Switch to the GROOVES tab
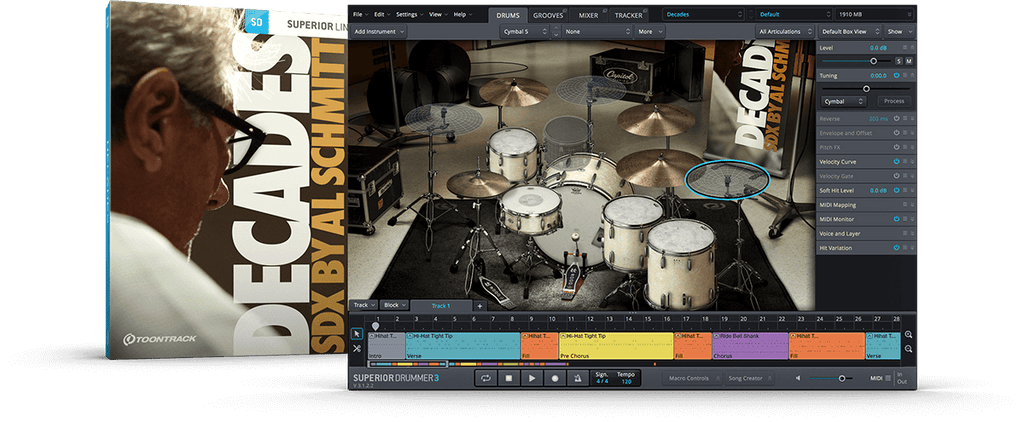Image resolution: width=1024 pixels, height=422 pixels. [547, 14]
